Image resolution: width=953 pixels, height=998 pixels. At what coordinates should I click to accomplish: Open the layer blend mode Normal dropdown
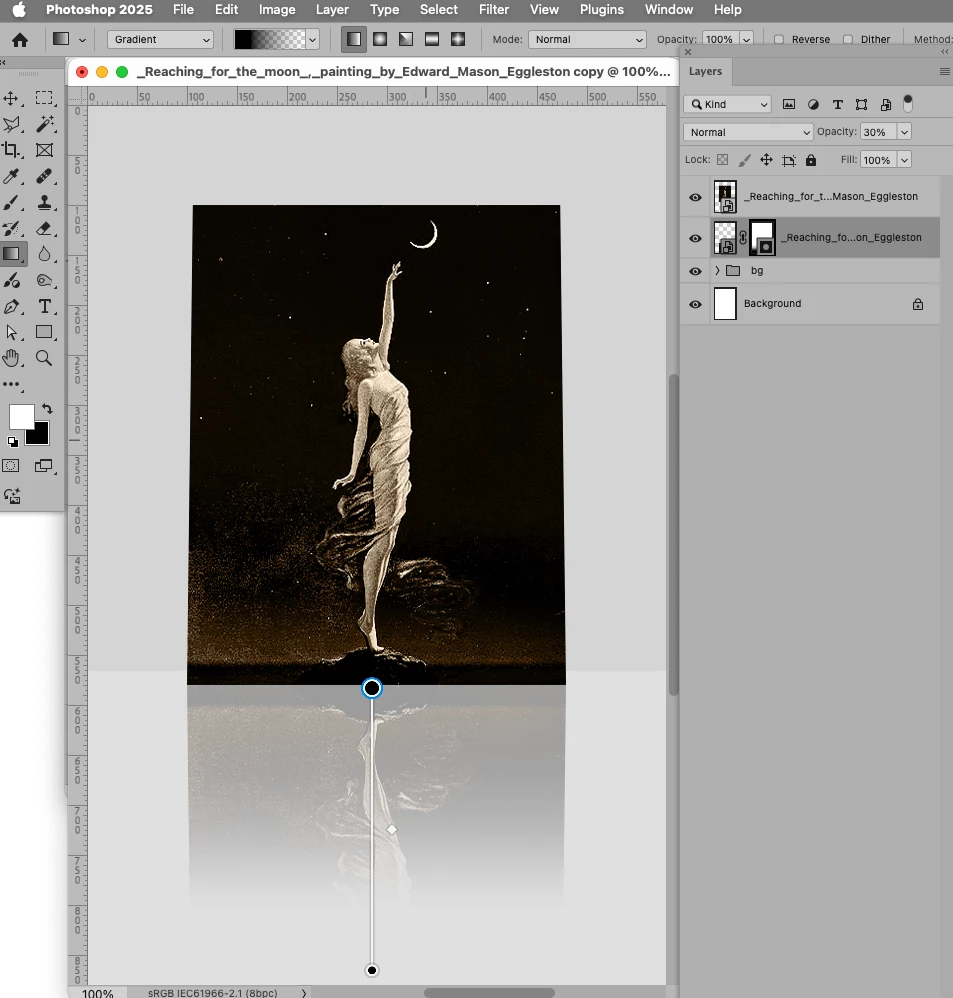pos(748,132)
